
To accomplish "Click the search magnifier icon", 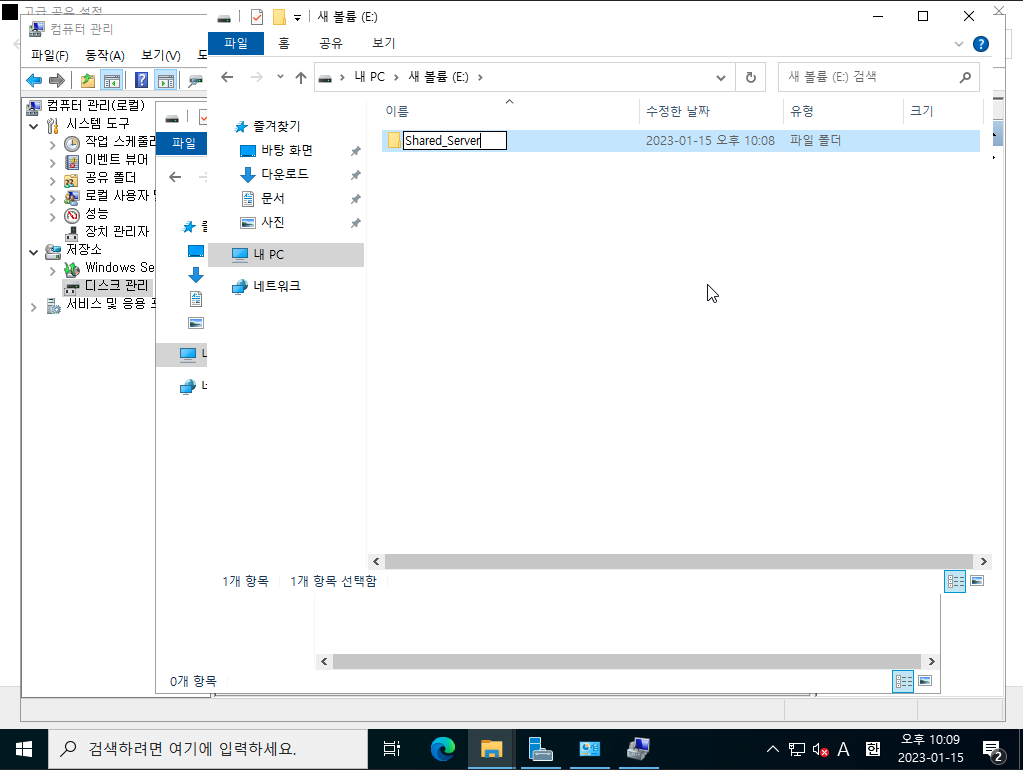I will pyautogui.click(x=965, y=78).
